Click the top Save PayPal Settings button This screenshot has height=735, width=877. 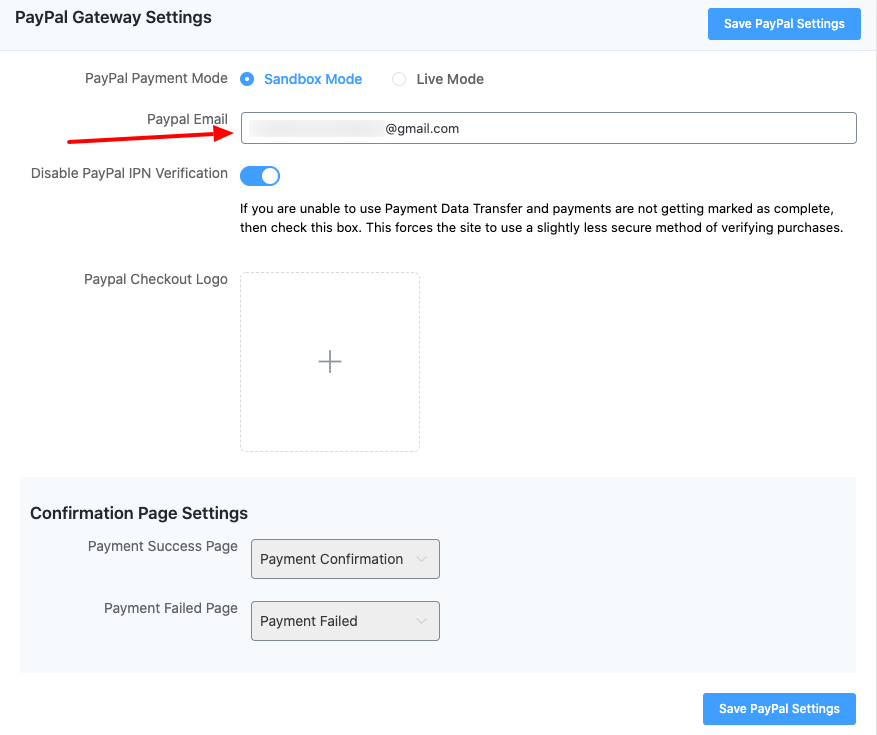click(784, 24)
